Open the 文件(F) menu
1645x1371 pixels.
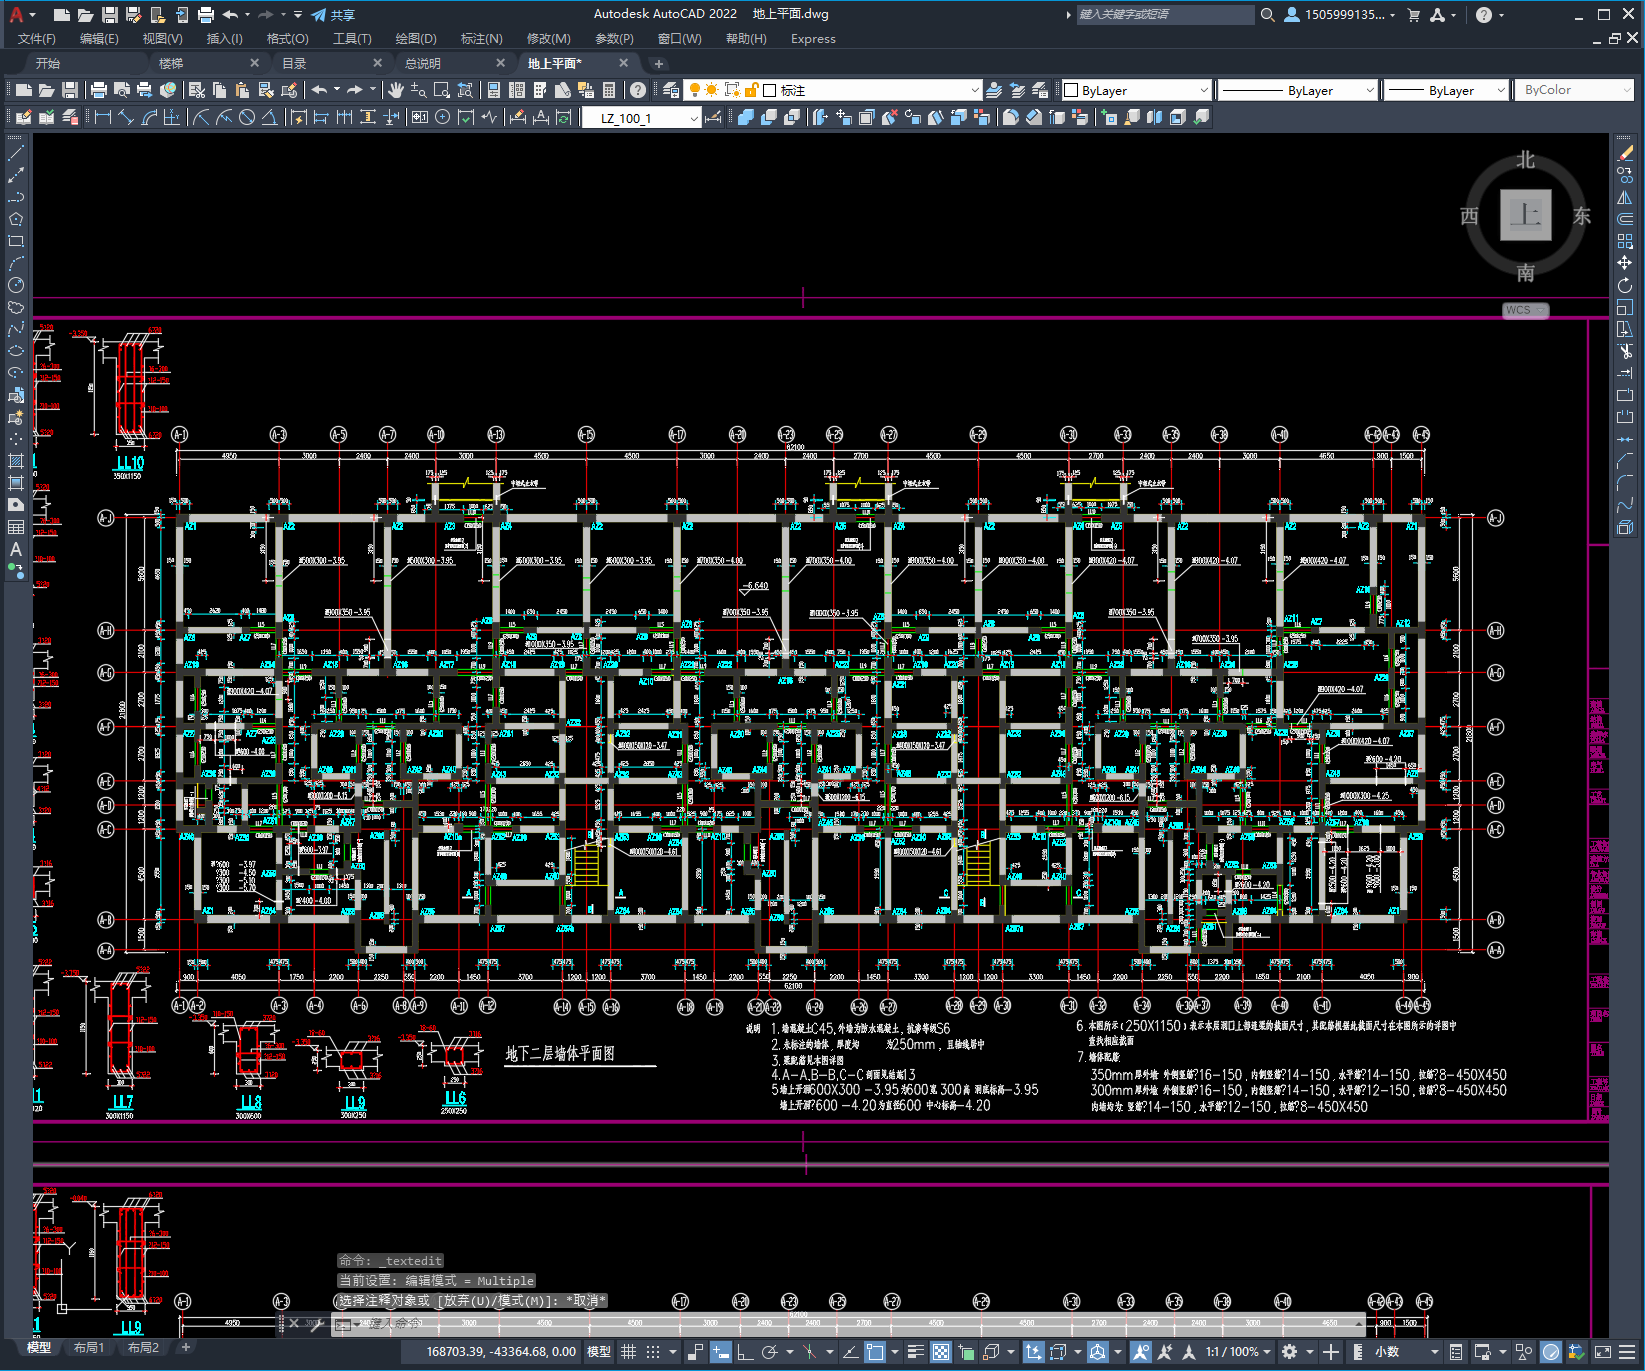point(37,39)
